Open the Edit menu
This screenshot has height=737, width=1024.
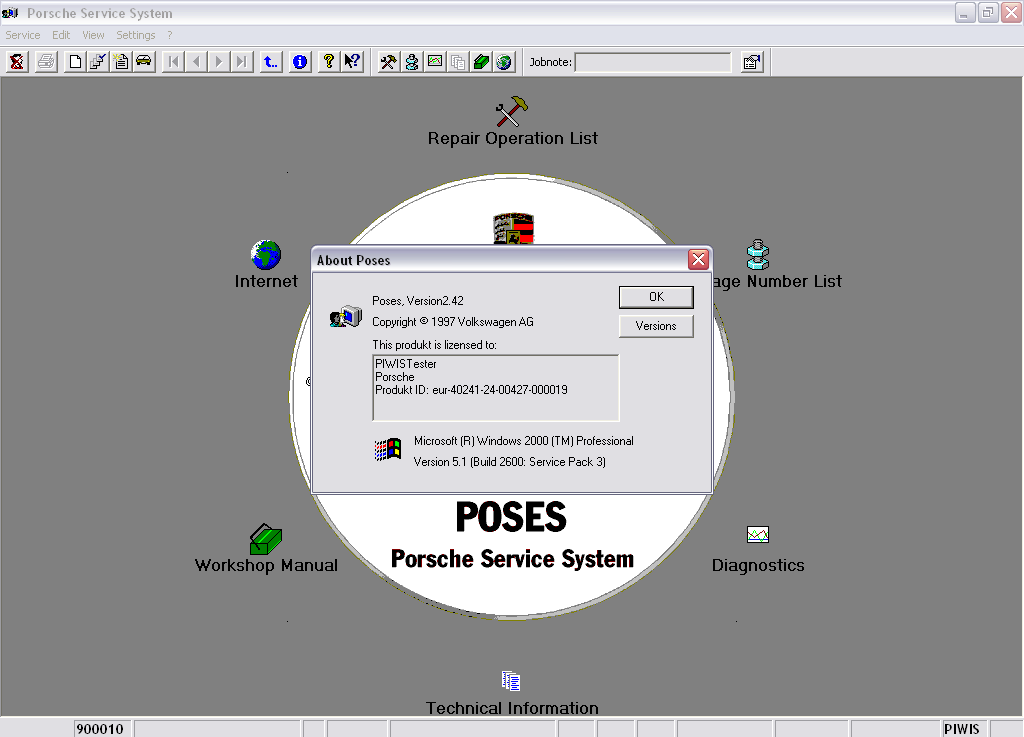click(61, 35)
